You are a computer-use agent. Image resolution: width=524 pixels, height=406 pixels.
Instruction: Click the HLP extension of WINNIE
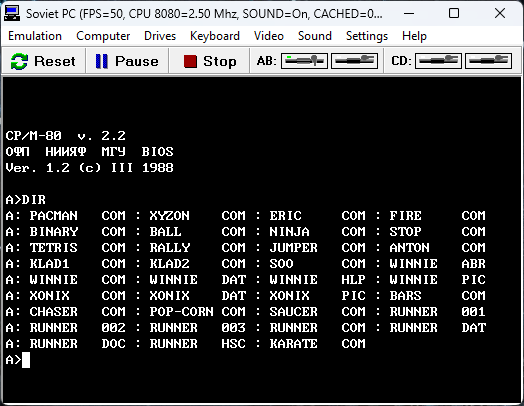(353, 280)
